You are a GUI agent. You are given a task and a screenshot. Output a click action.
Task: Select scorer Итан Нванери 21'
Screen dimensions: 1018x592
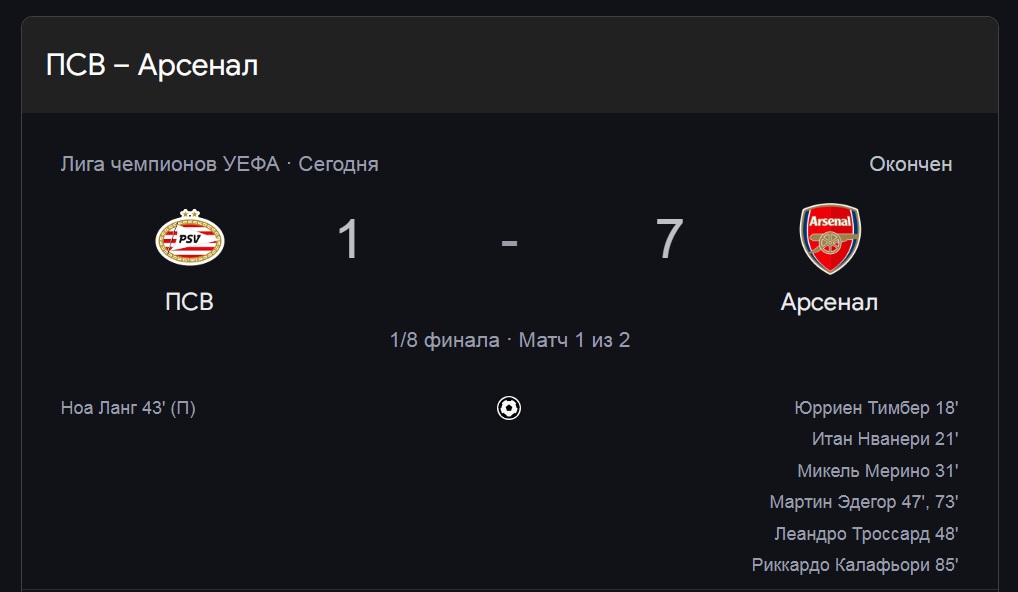(x=885, y=439)
